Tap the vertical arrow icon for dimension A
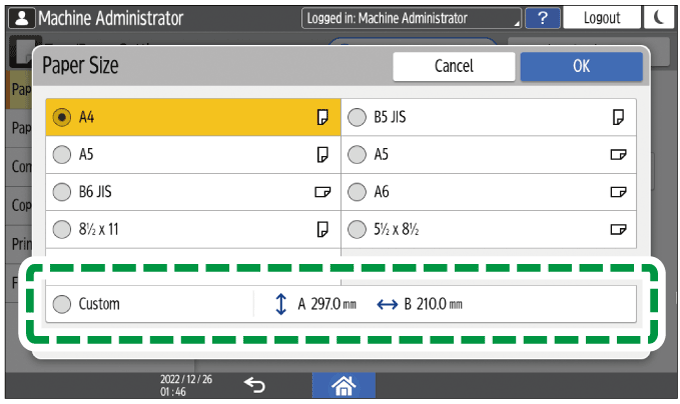 tap(281, 304)
